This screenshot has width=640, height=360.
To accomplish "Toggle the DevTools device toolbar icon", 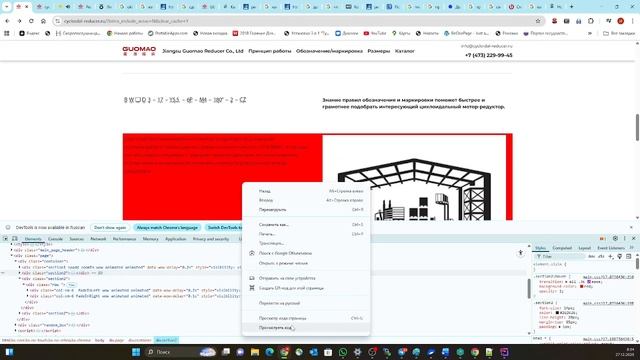I will pos(15,238).
